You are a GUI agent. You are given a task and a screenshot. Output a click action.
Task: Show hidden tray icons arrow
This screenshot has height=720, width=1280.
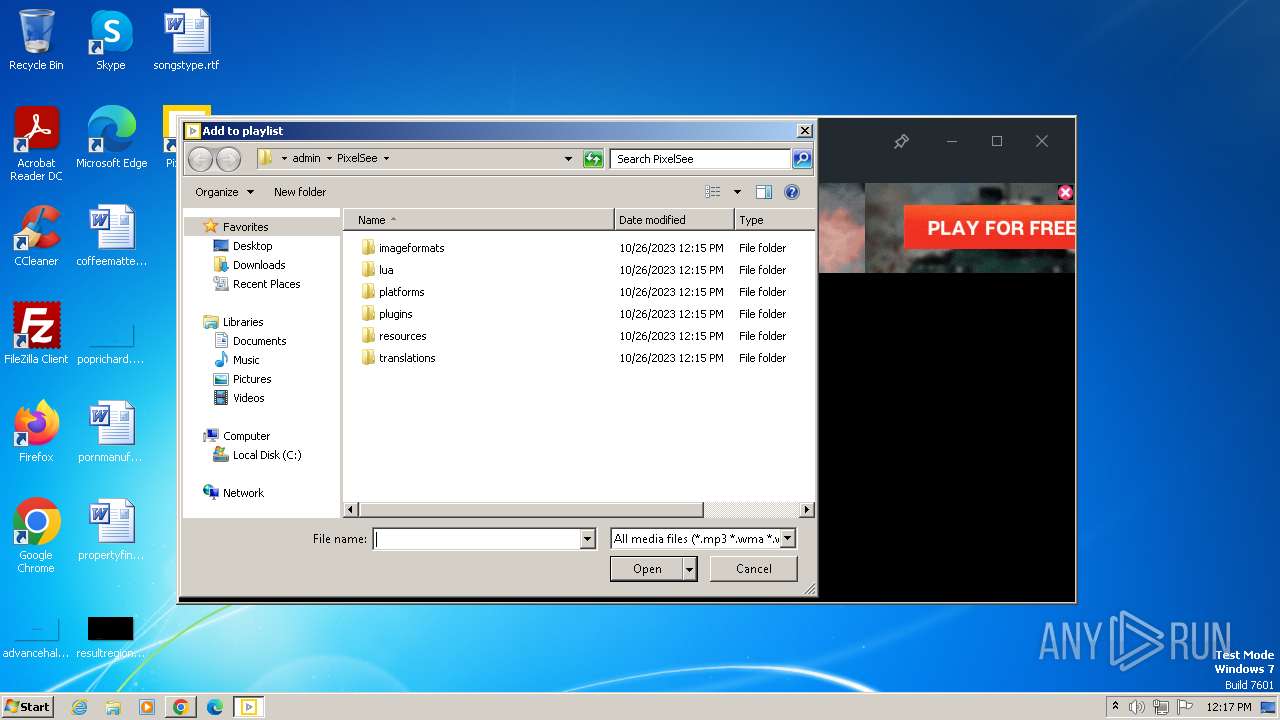coord(1115,707)
